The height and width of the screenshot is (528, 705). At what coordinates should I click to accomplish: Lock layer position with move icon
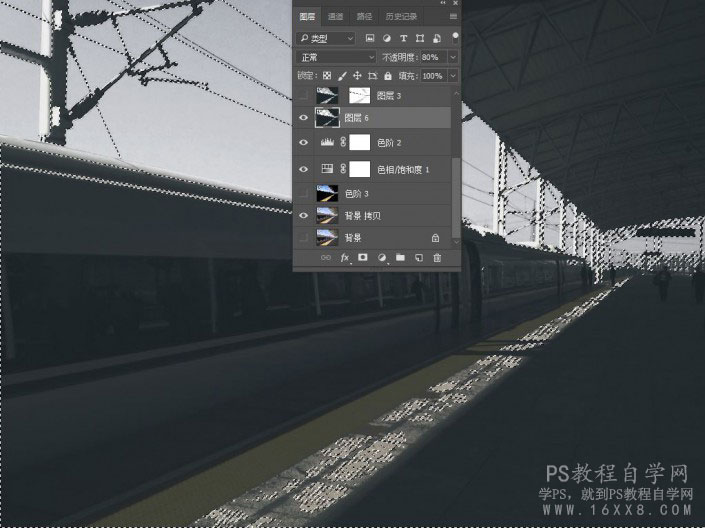pos(357,76)
